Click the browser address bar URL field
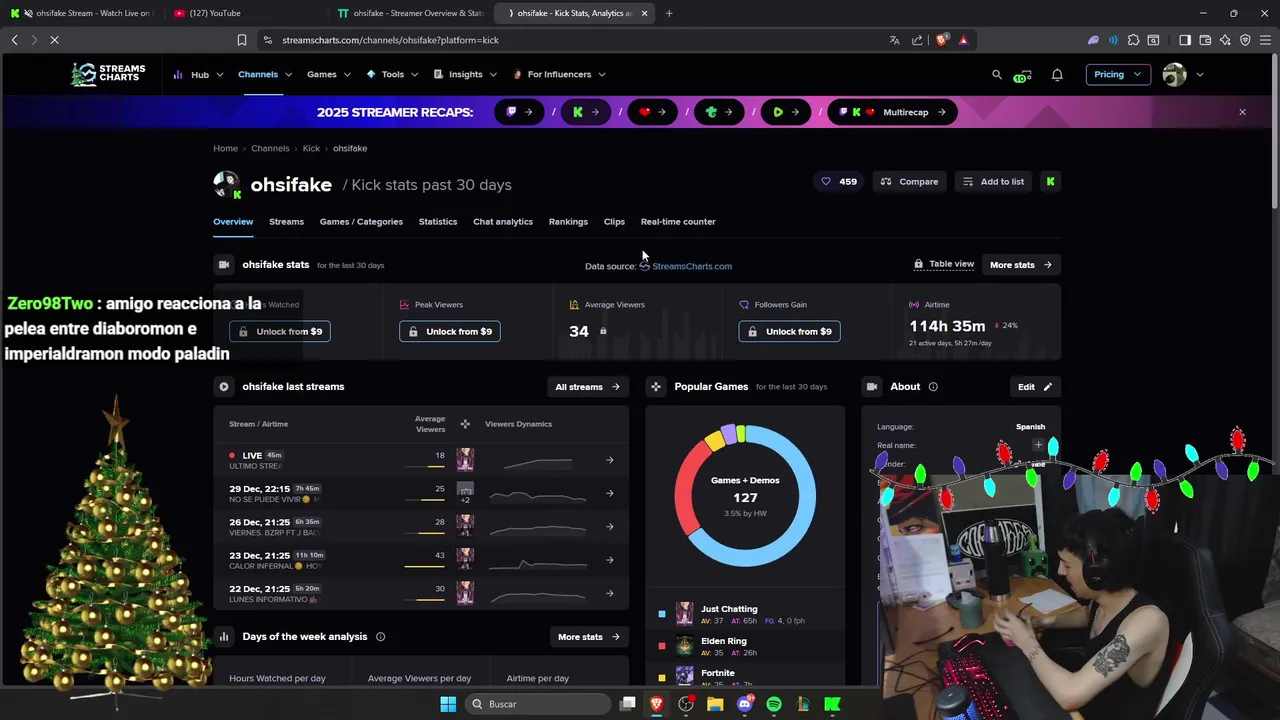The image size is (1280, 720). (x=575, y=40)
